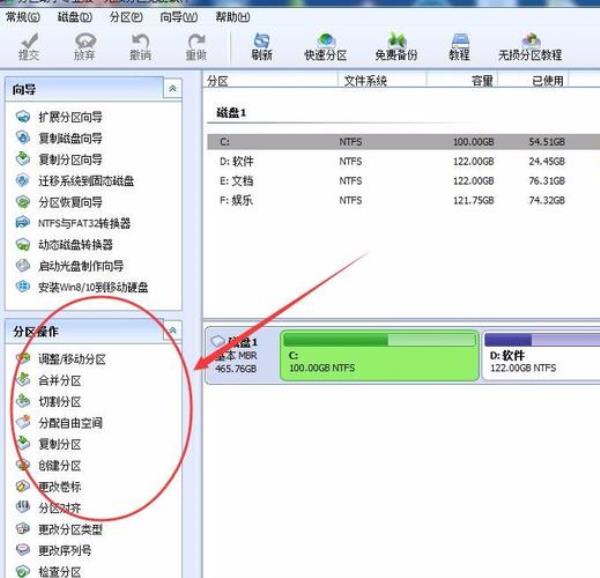
Task: Launch 复制磁盘向导 wizard
Action: pos(59,138)
